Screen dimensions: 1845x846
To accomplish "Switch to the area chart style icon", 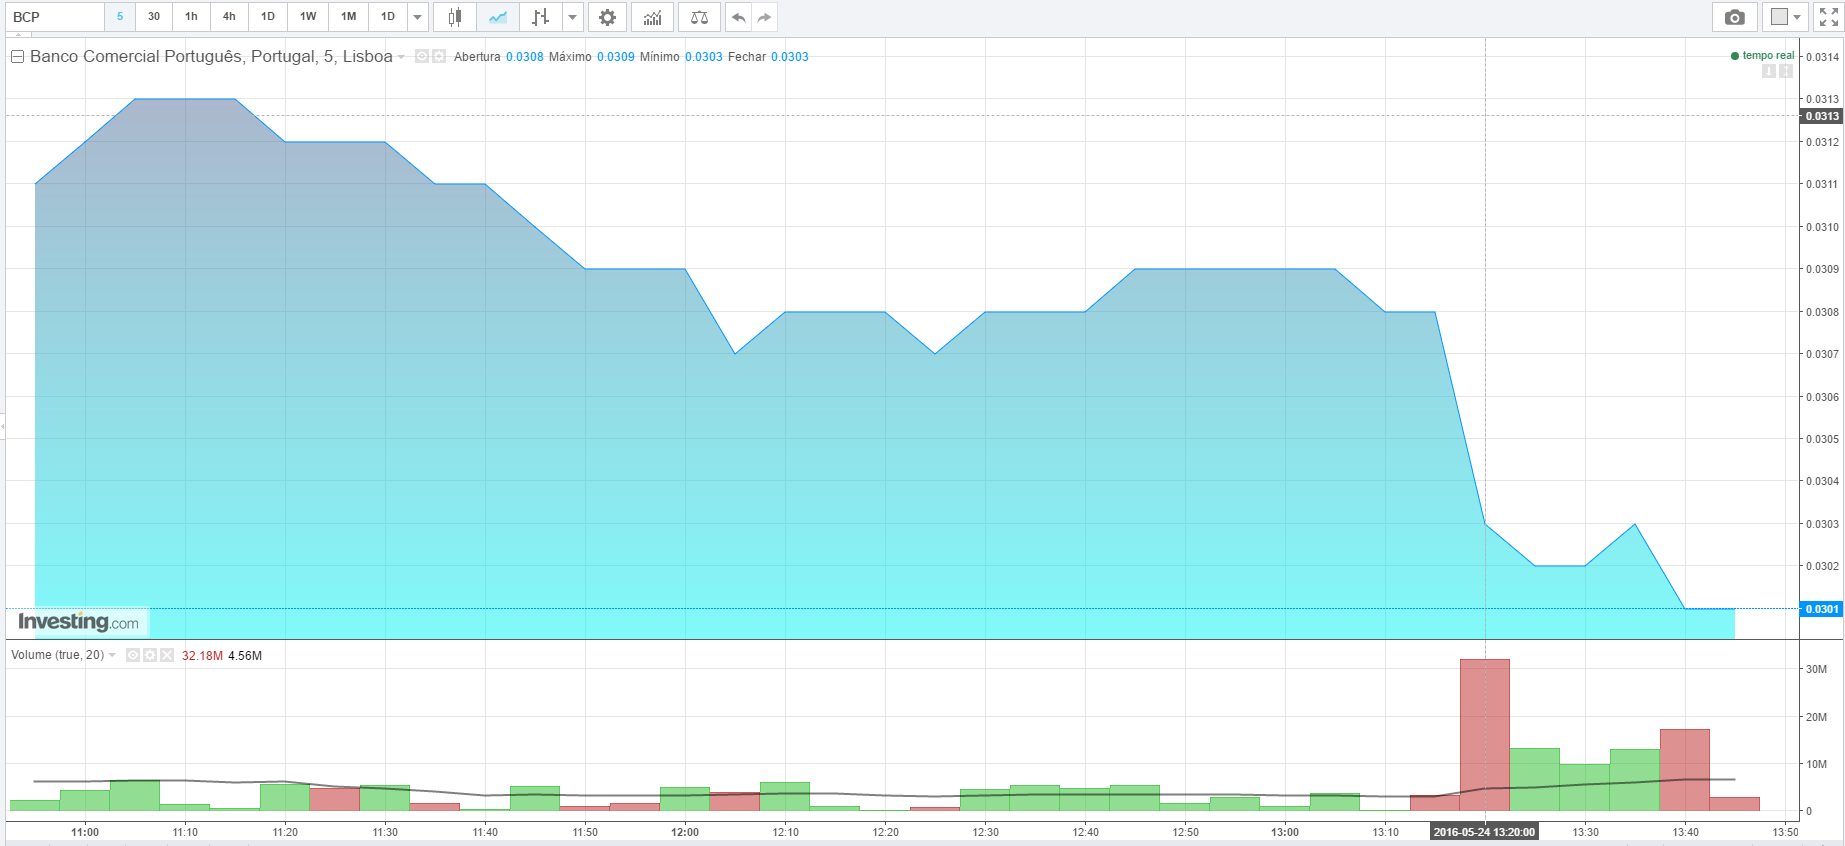I will point(497,17).
